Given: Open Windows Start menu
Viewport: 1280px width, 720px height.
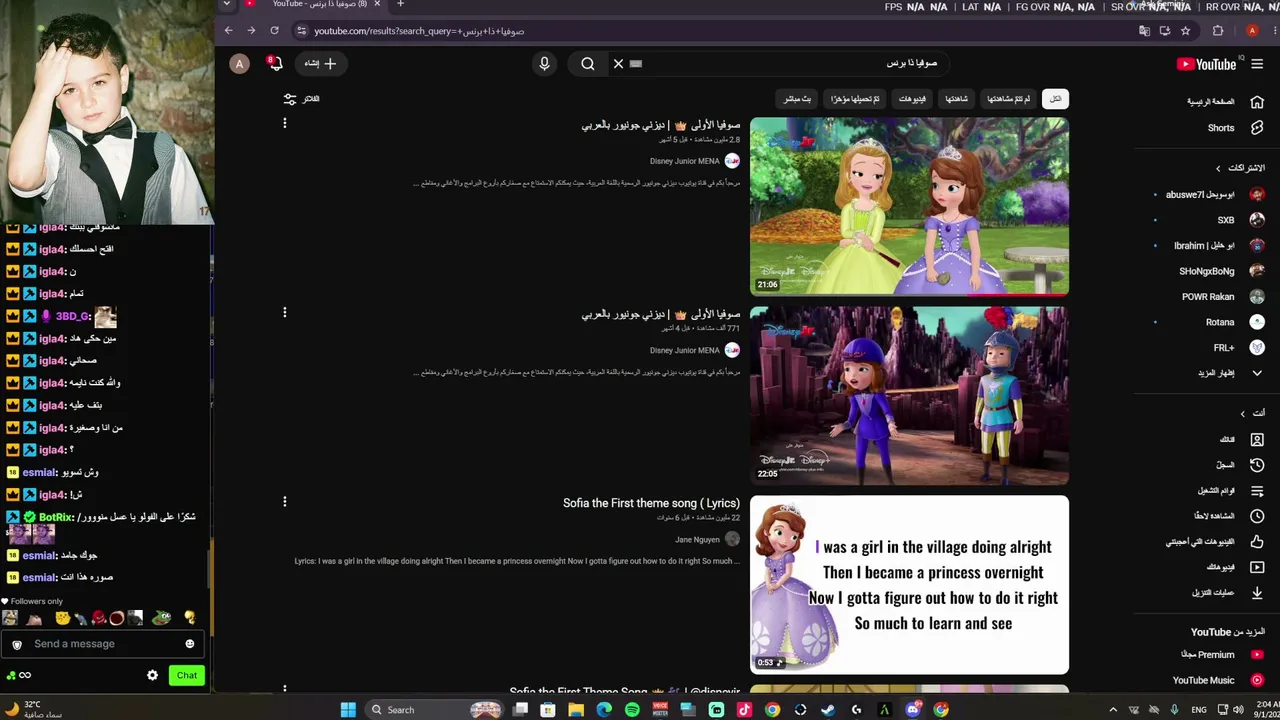Looking at the screenshot, I should point(348,710).
